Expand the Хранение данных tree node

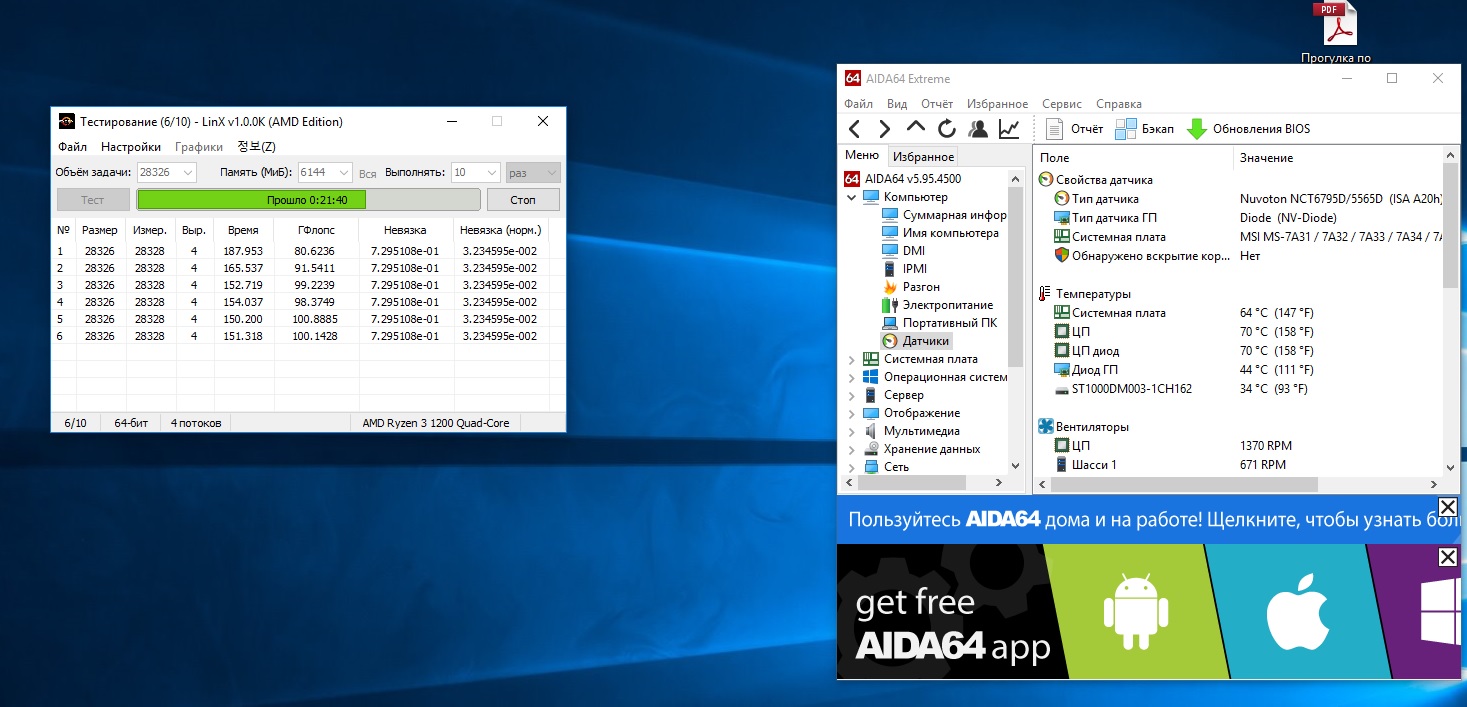(x=851, y=450)
